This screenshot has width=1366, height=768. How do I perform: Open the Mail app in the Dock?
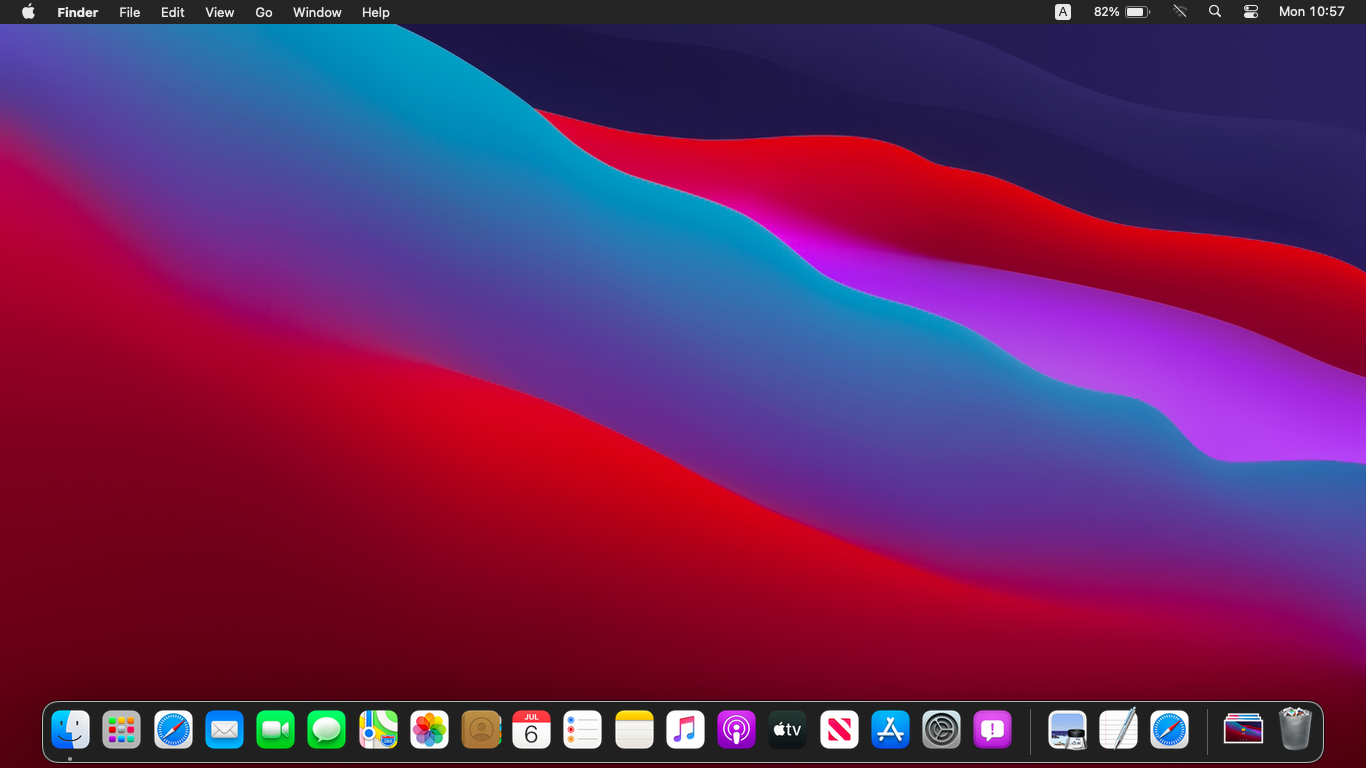coord(224,730)
